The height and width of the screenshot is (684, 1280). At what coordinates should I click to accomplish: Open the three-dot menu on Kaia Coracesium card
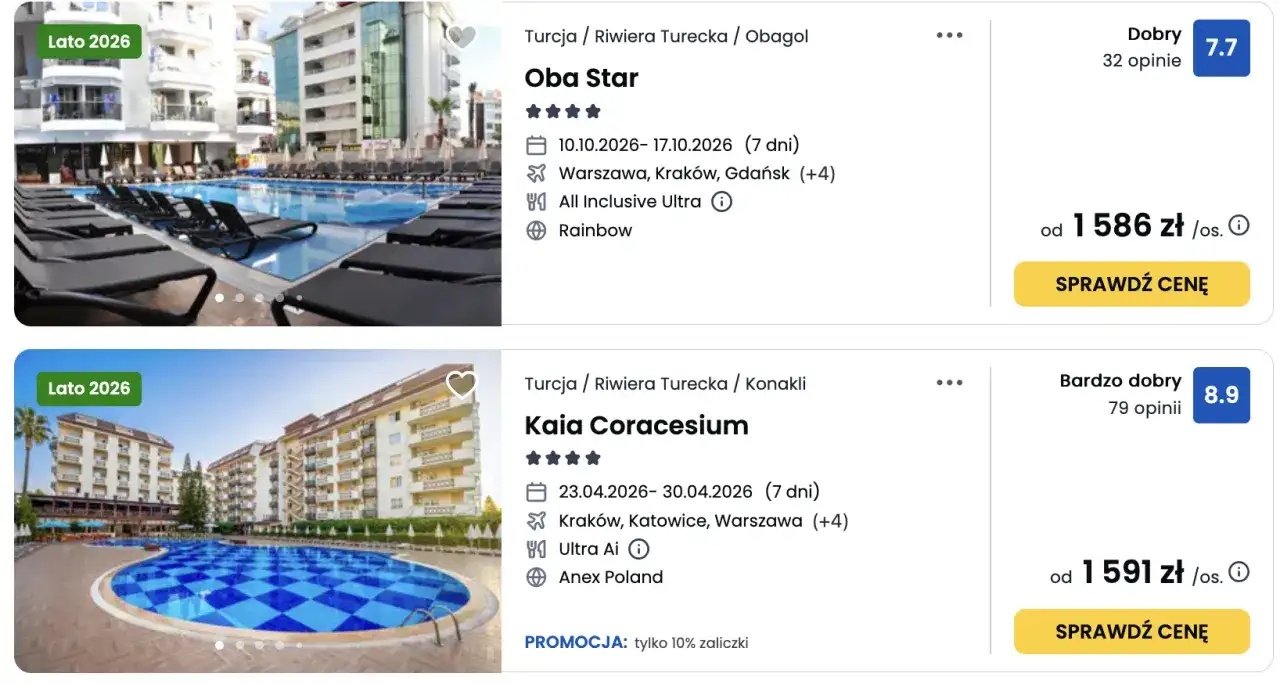(949, 381)
